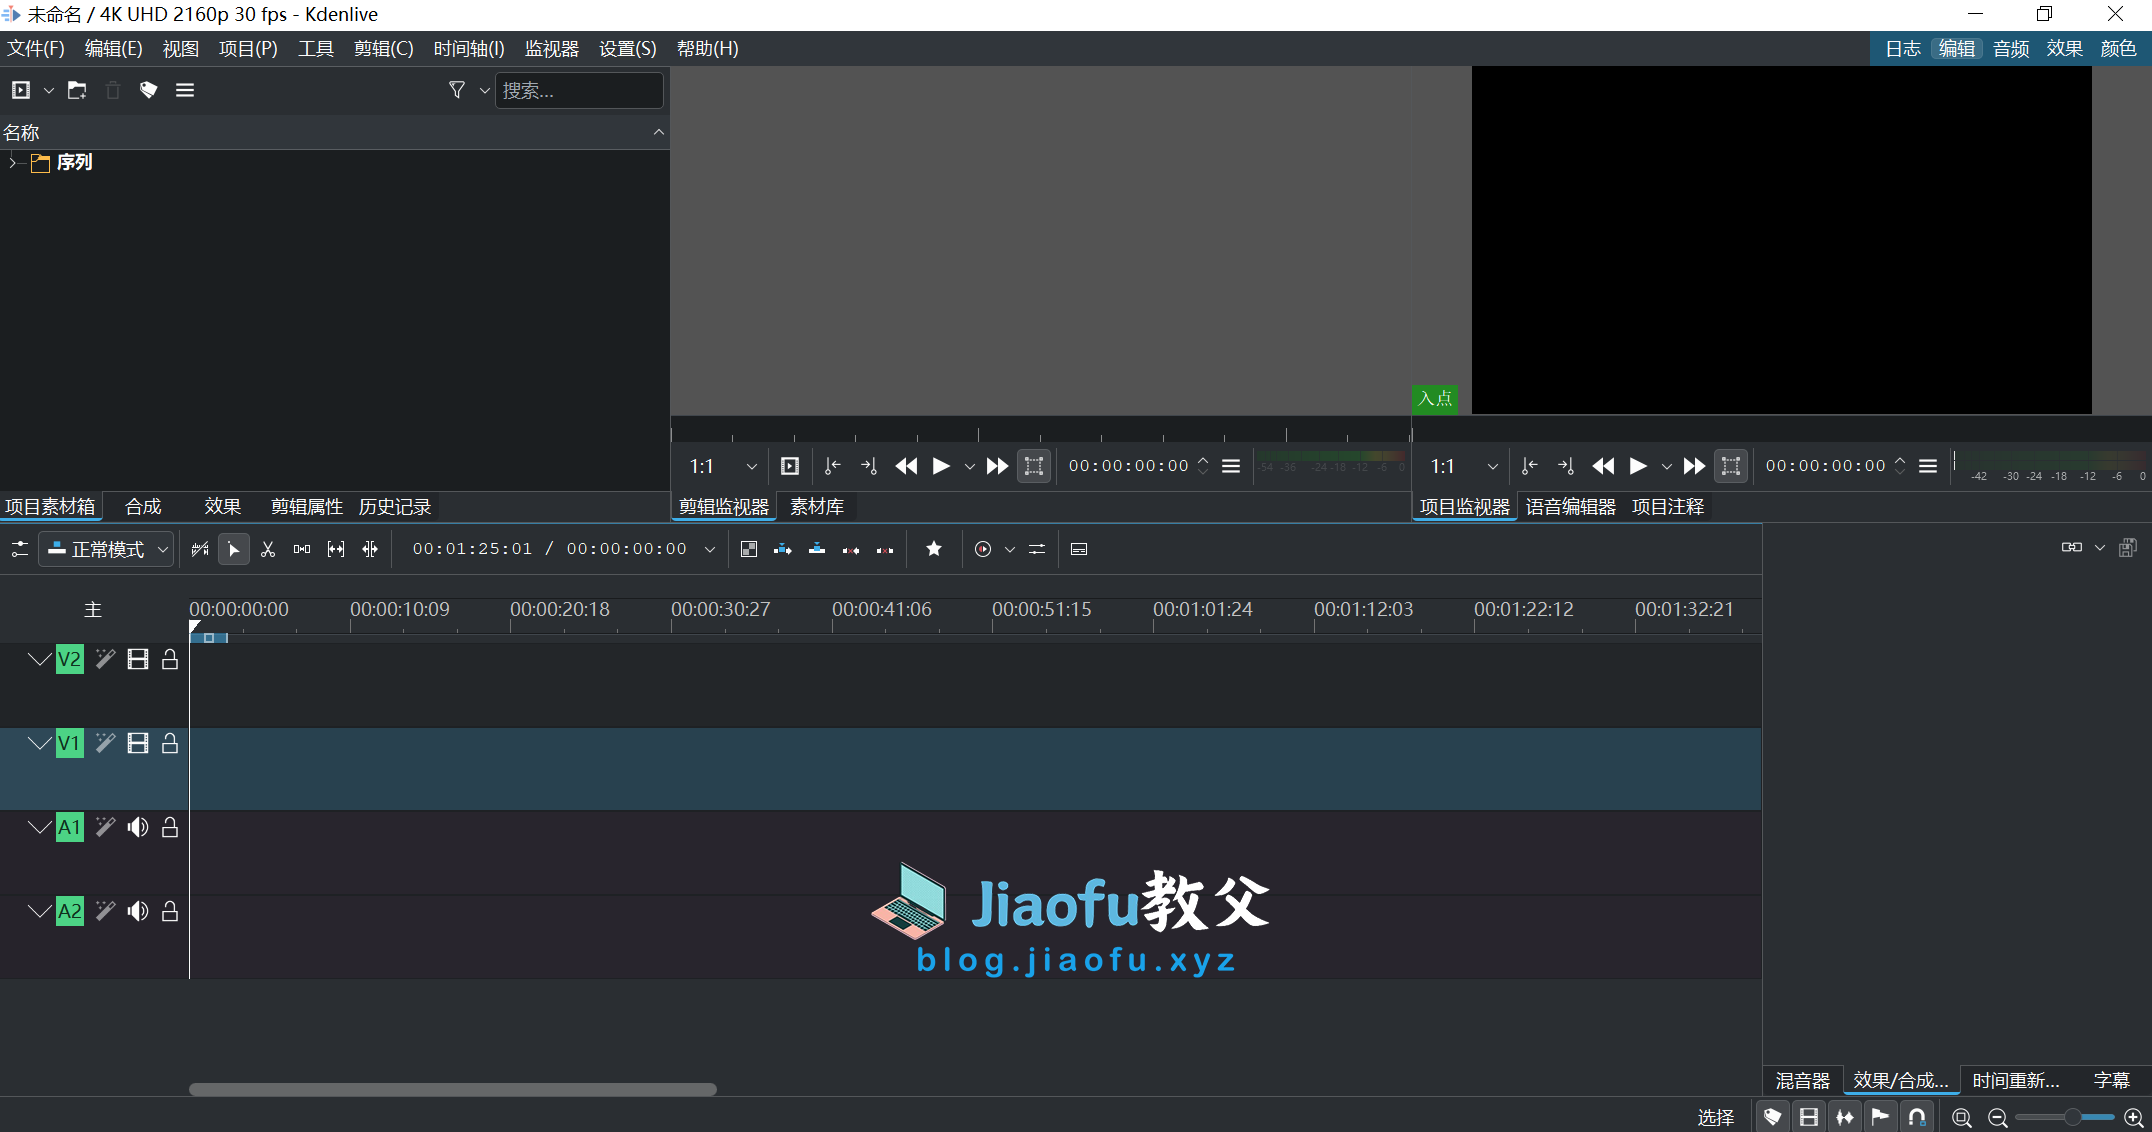Toggle audio thumbnails in status bar
Image resolution: width=2152 pixels, height=1132 pixels.
coord(1845,1117)
